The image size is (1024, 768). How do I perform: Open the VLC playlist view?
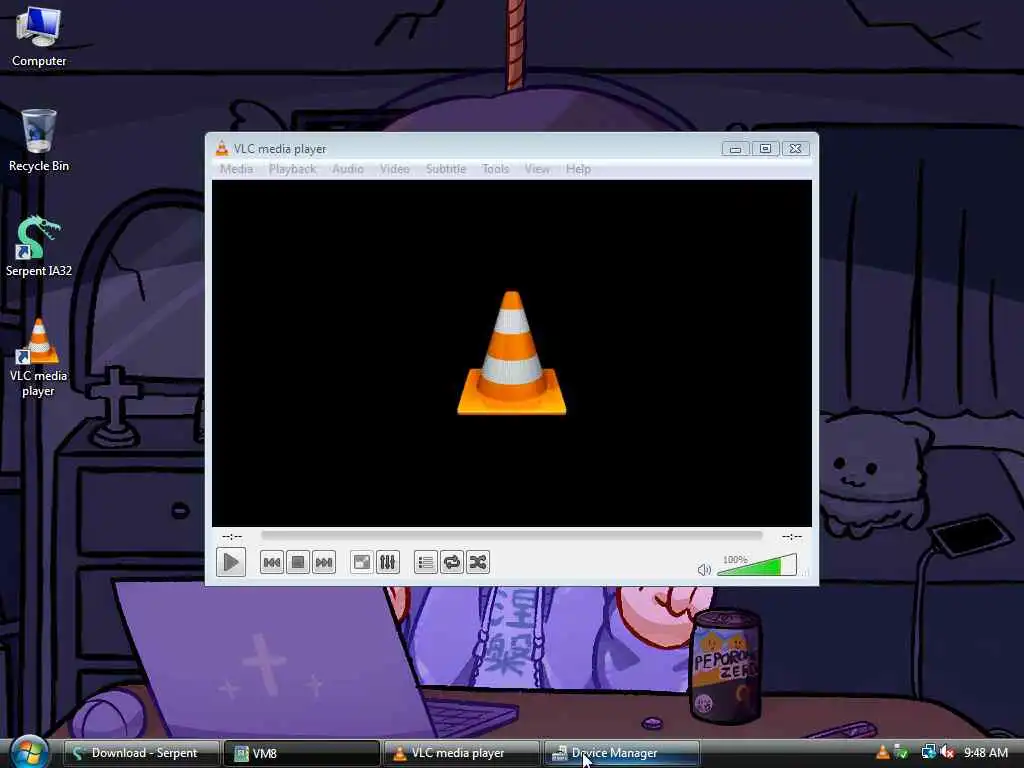click(426, 562)
